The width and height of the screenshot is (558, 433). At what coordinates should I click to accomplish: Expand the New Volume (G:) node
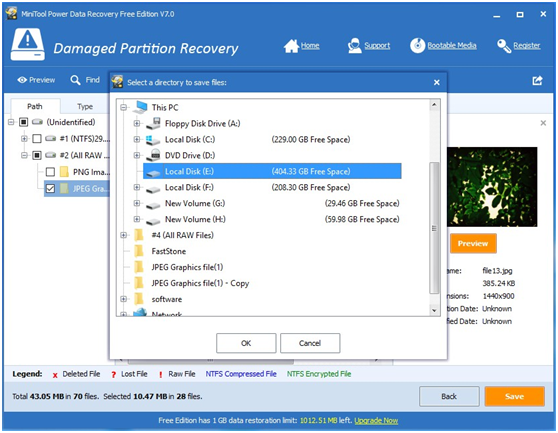pos(137,203)
